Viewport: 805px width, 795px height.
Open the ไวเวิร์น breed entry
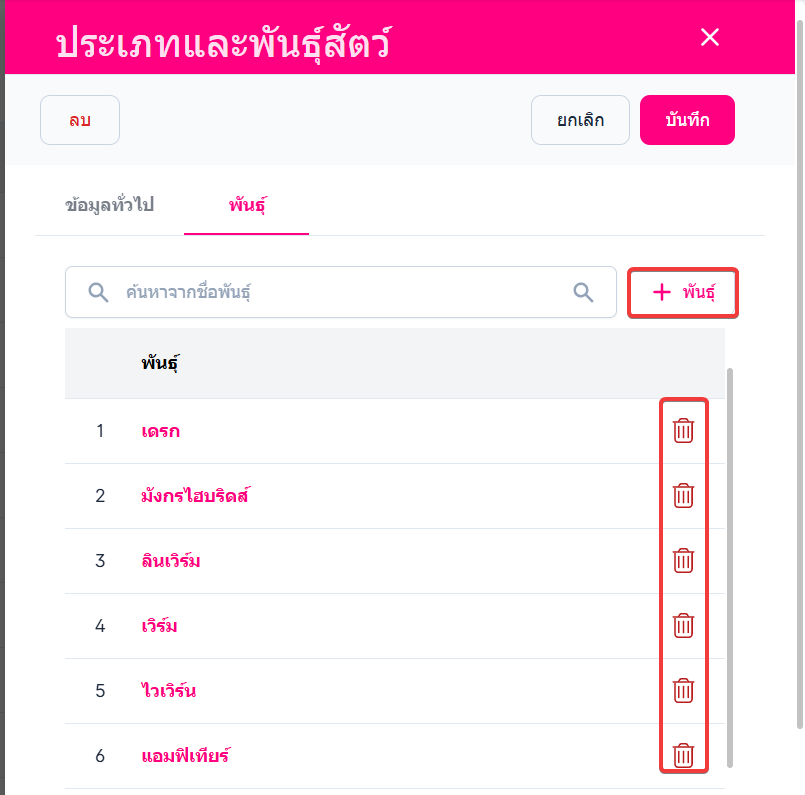(x=170, y=690)
